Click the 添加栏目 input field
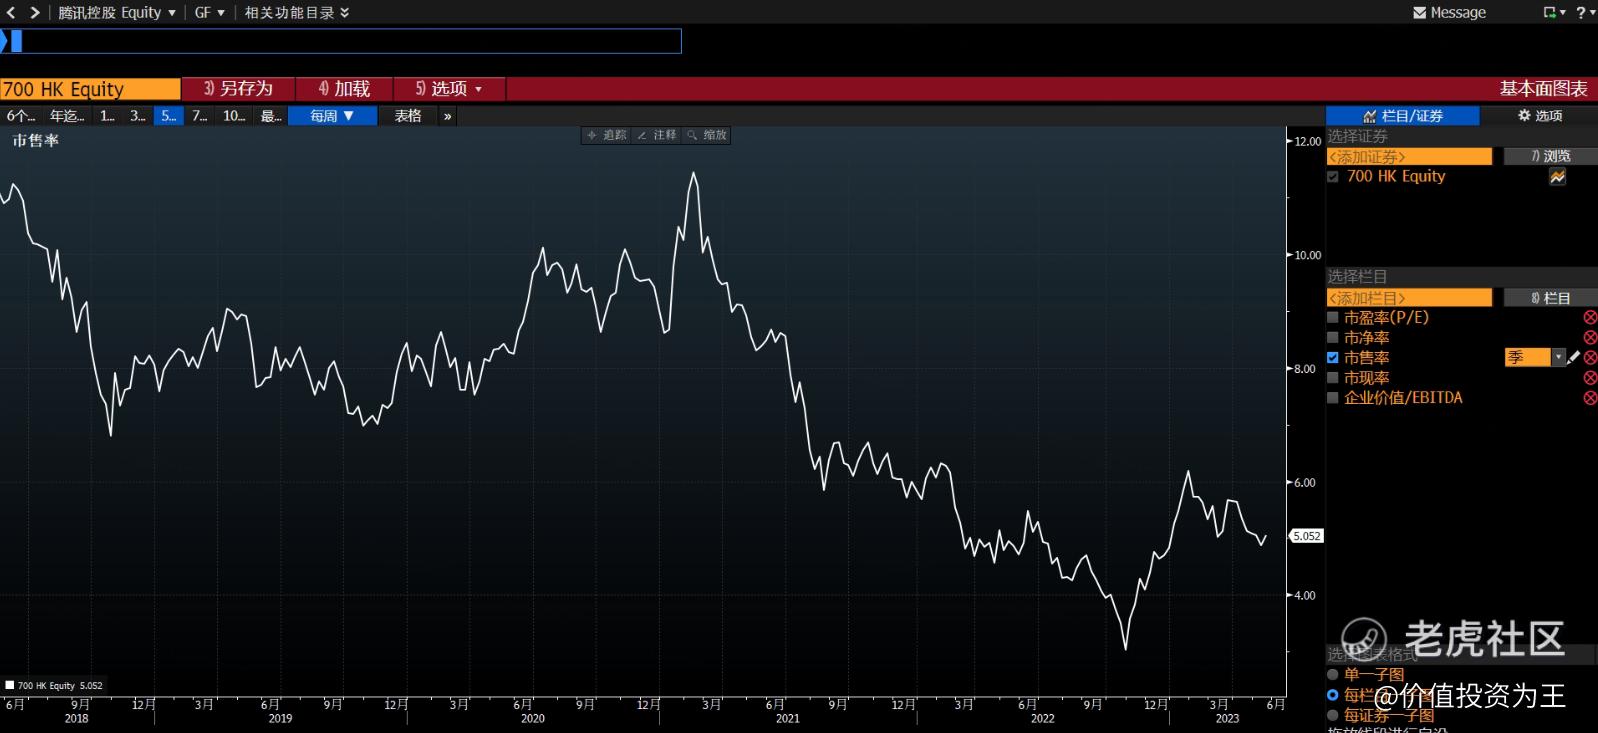Viewport: 1598px width, 733px height. pos(1409,298)
